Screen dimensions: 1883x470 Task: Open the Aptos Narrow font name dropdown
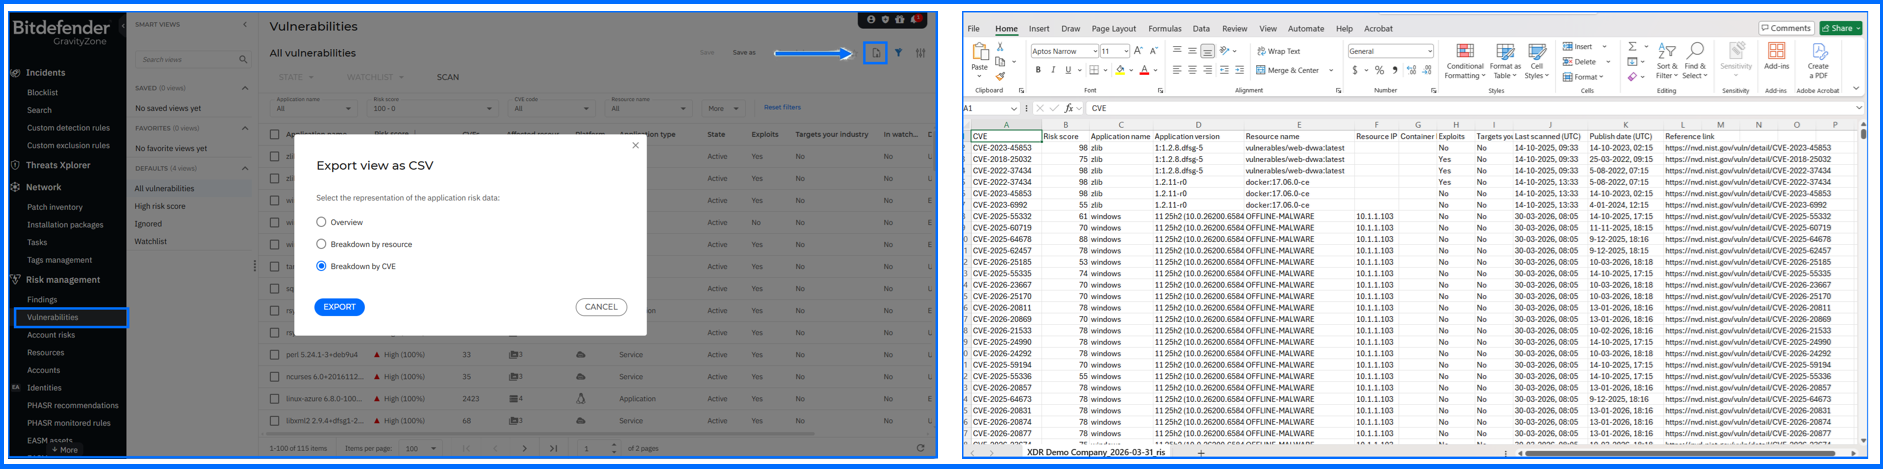(x=1093, y=51)
